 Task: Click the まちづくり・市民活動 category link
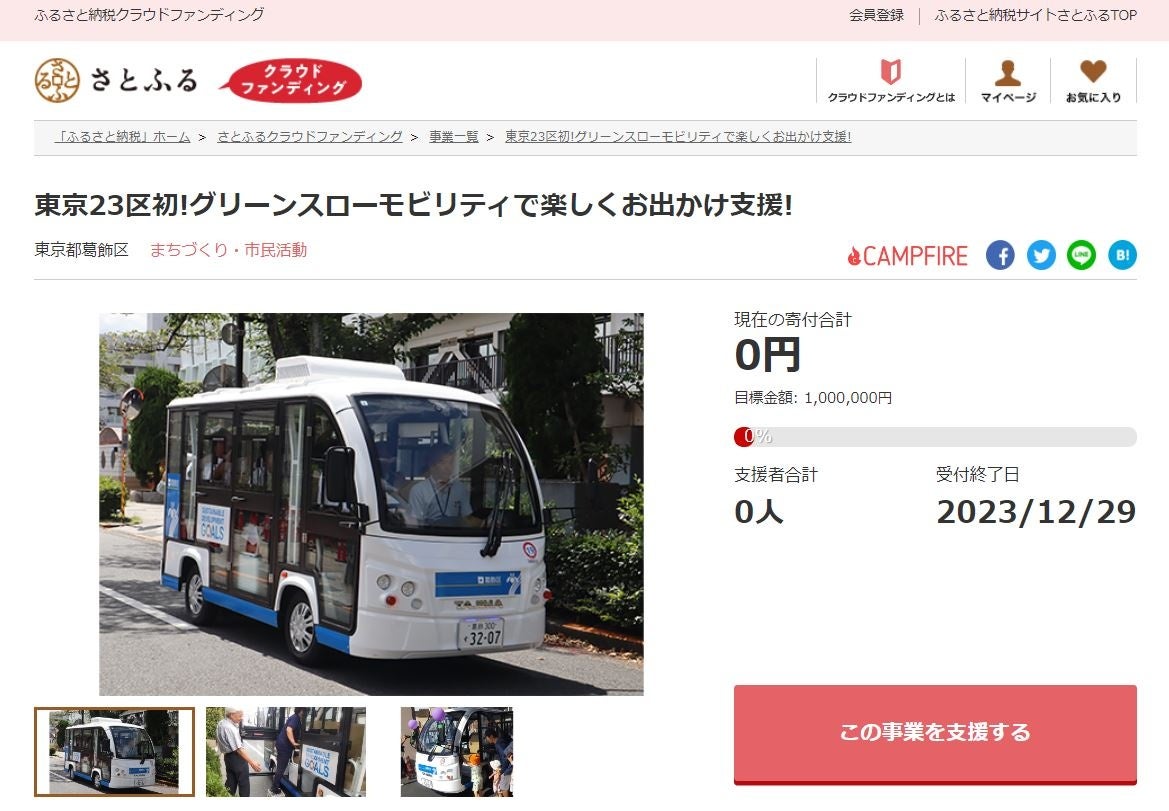(x=228, y=250)
